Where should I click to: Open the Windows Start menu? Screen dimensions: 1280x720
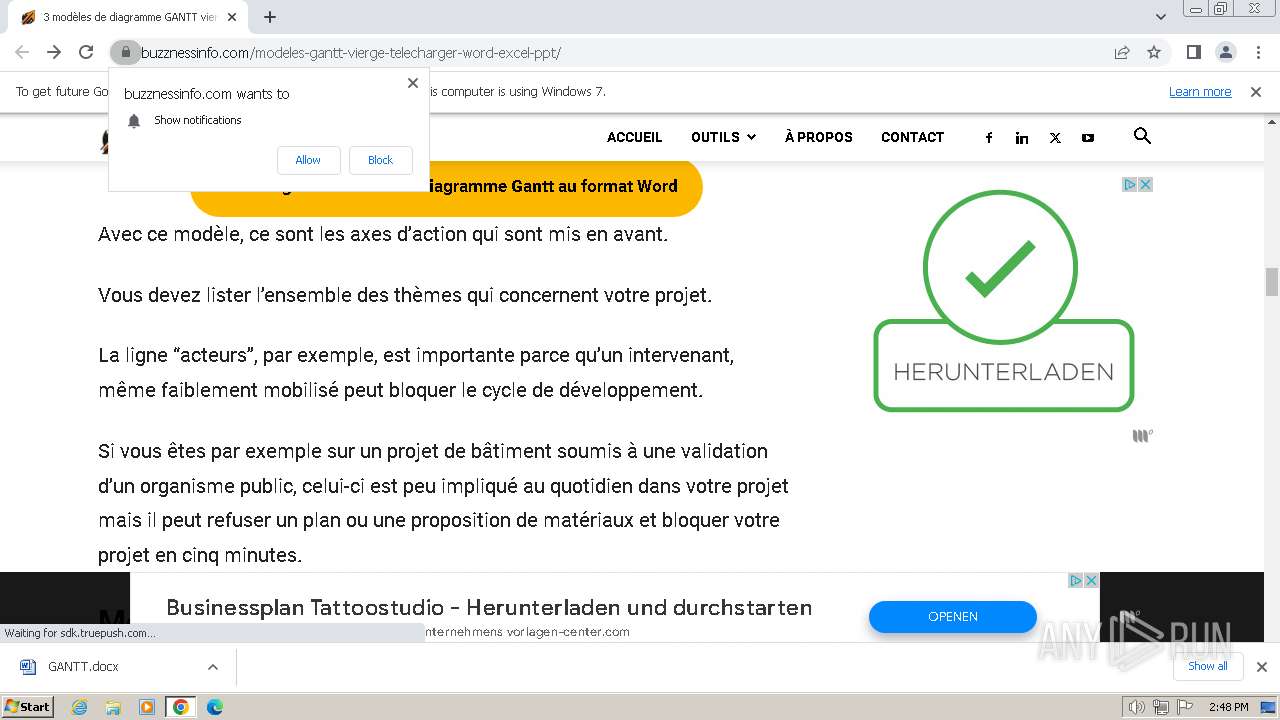(x=28, y=707)
